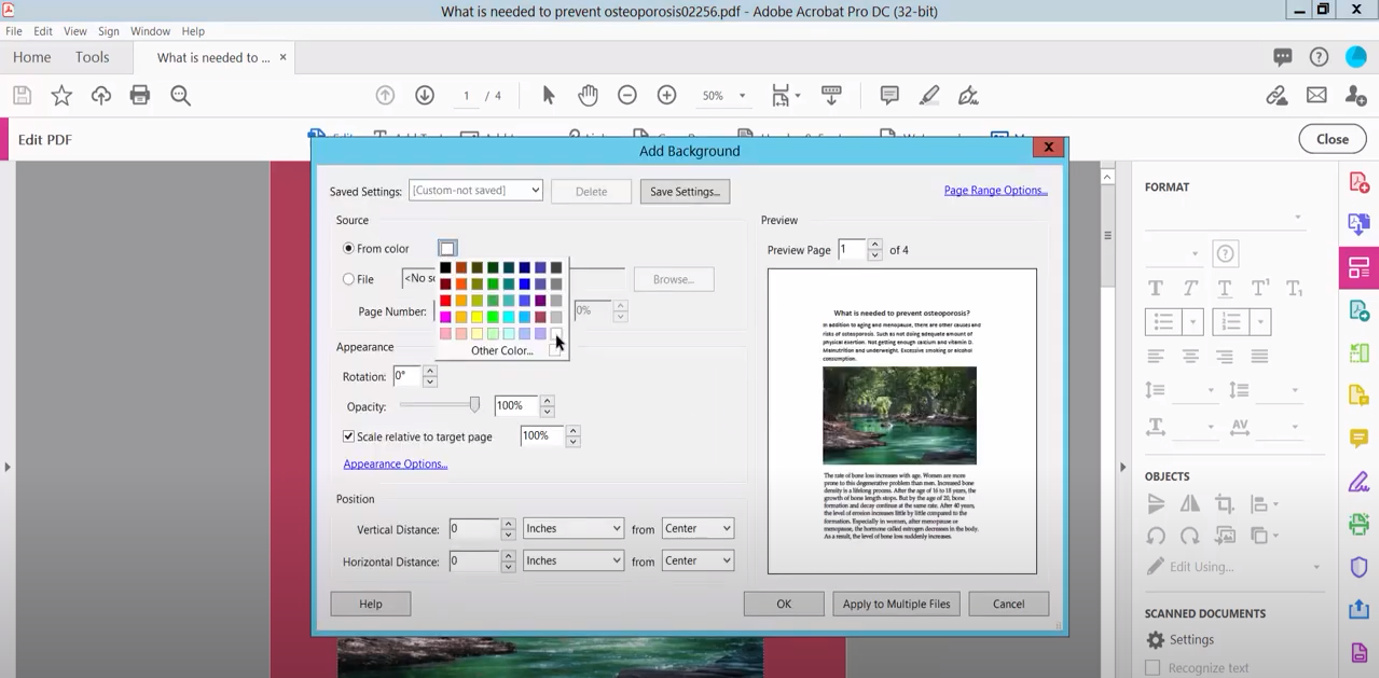Click the Zoom Out minus icon
Screen dimensions: 1379x678
click(x=627, y=95)
